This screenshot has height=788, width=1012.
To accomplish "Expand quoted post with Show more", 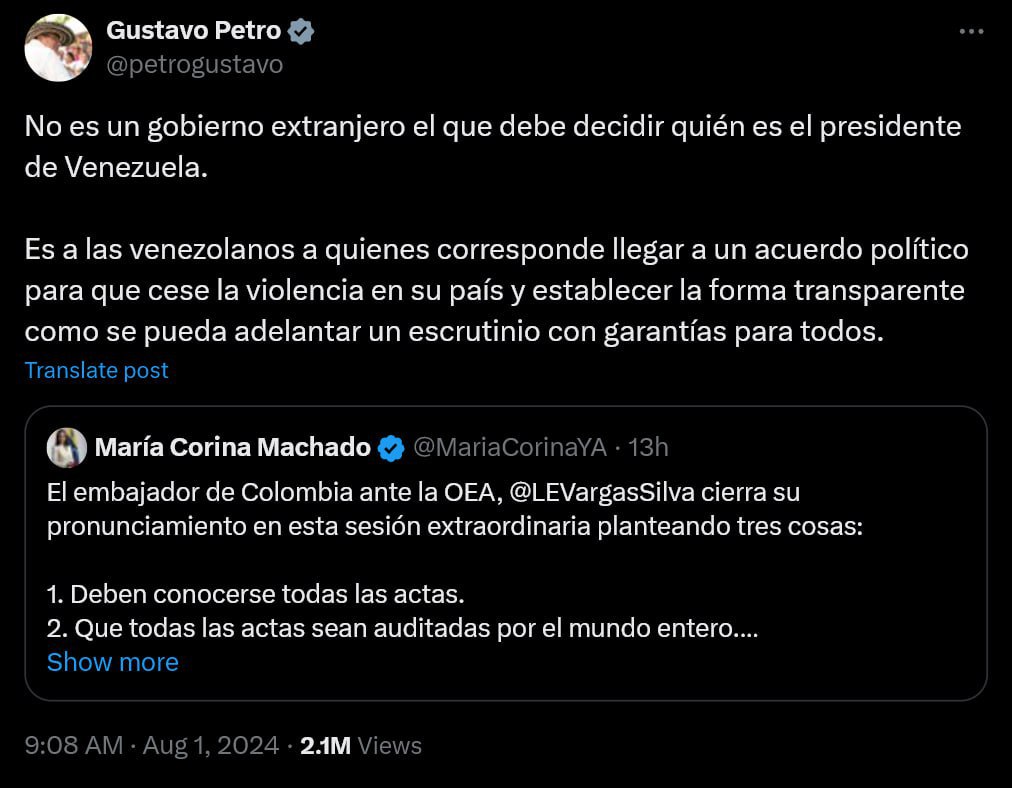I will tap(112, 662).
